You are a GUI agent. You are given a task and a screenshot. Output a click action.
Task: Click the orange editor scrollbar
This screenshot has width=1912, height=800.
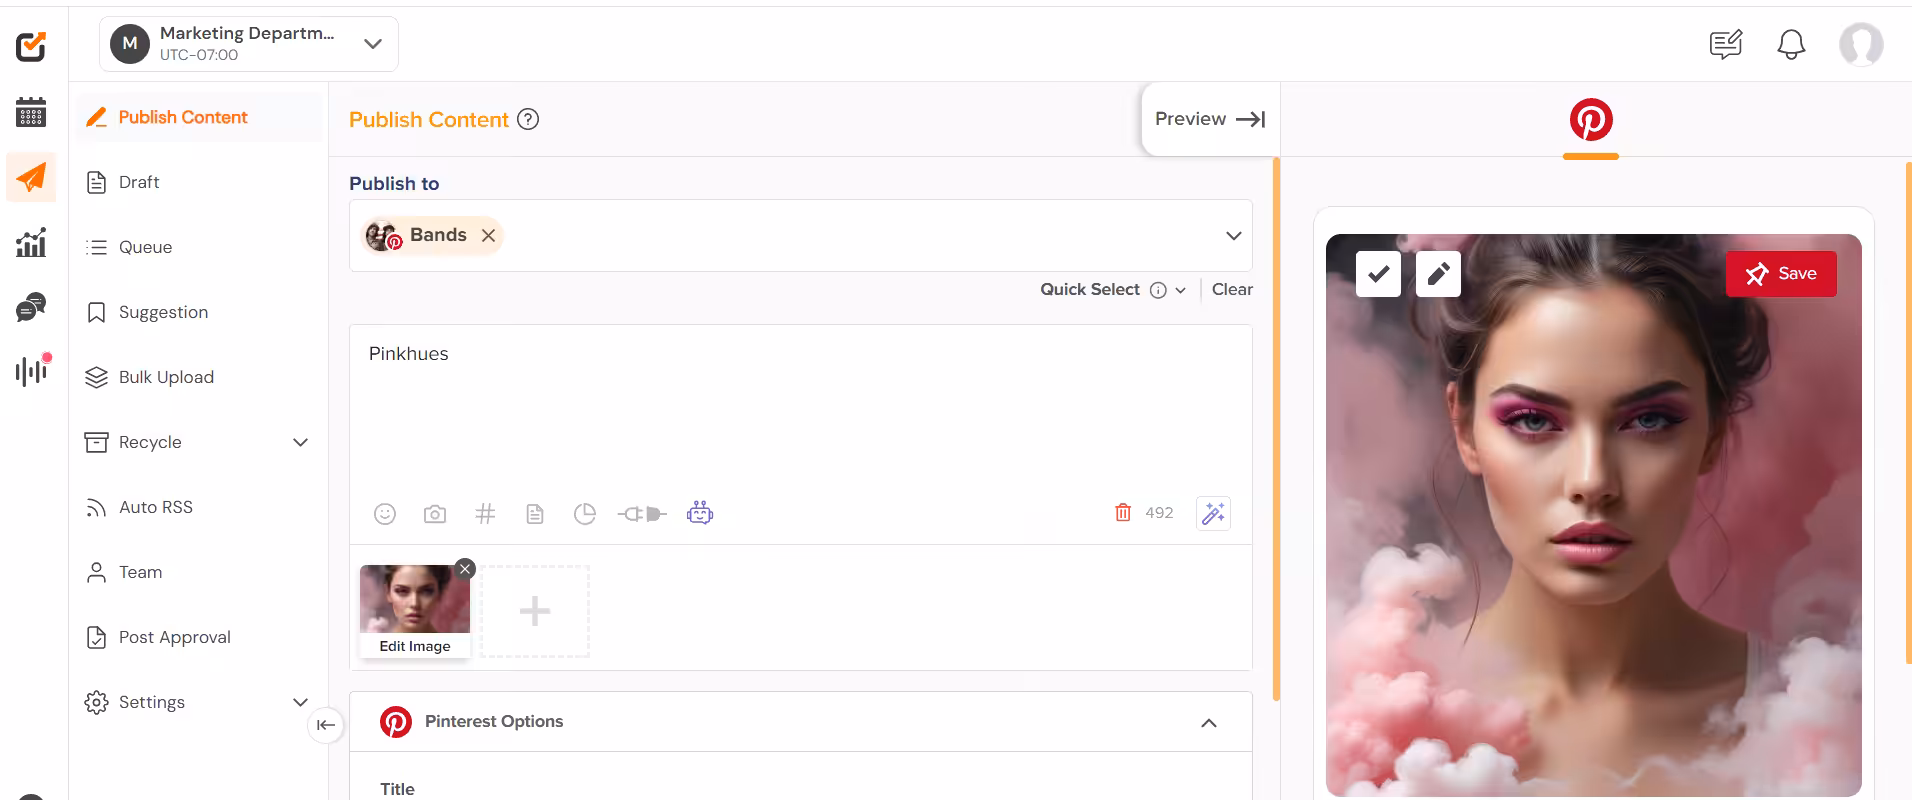[1276, 430]
